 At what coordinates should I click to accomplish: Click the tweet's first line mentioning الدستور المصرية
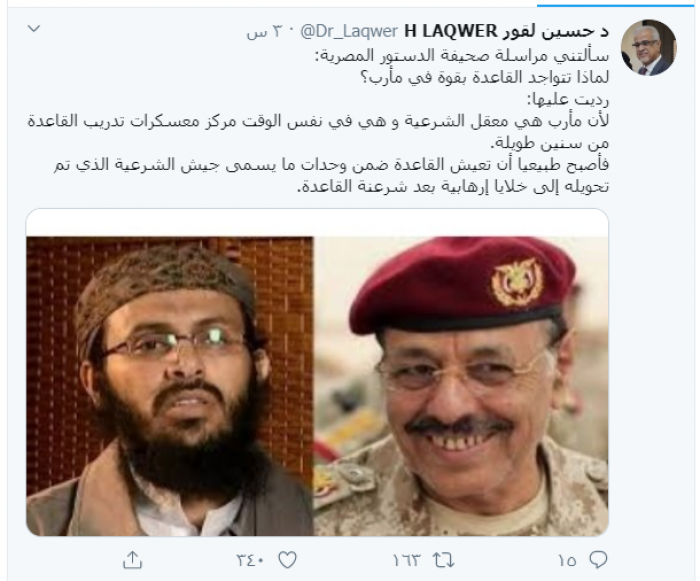(x=462, y=56)
